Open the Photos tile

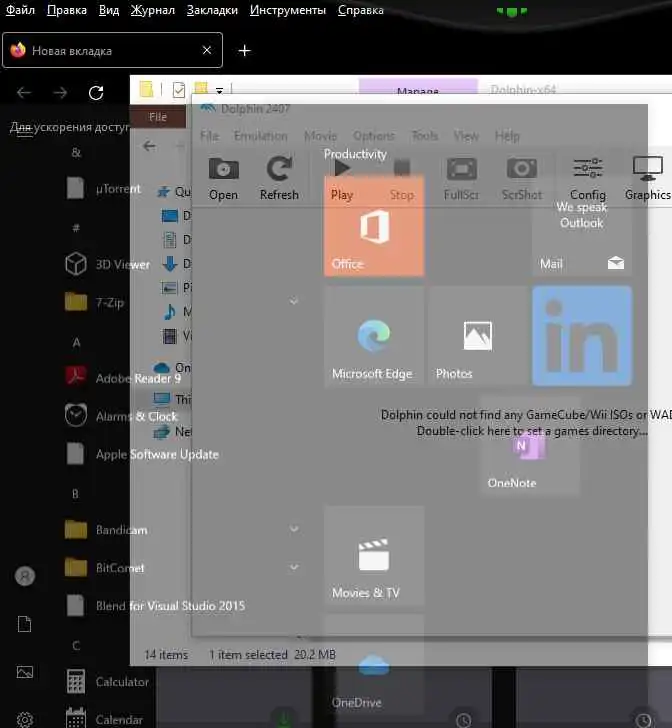(478, 336)
